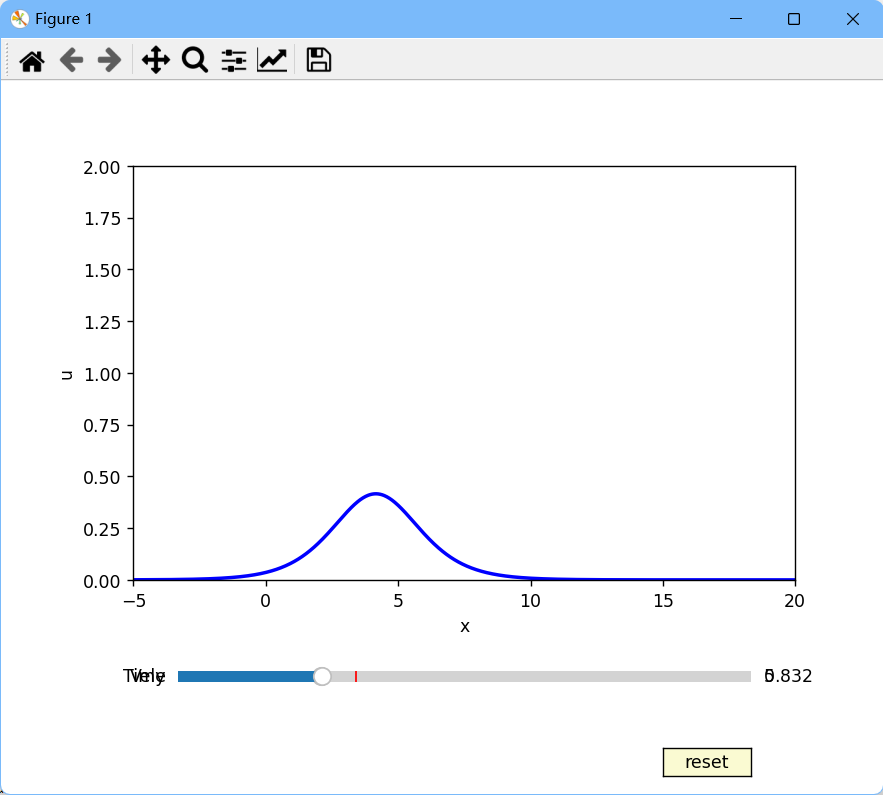Select the Pan axes tool
The width and height of the screenshot is (883, 795).
(x=156, y=61)
